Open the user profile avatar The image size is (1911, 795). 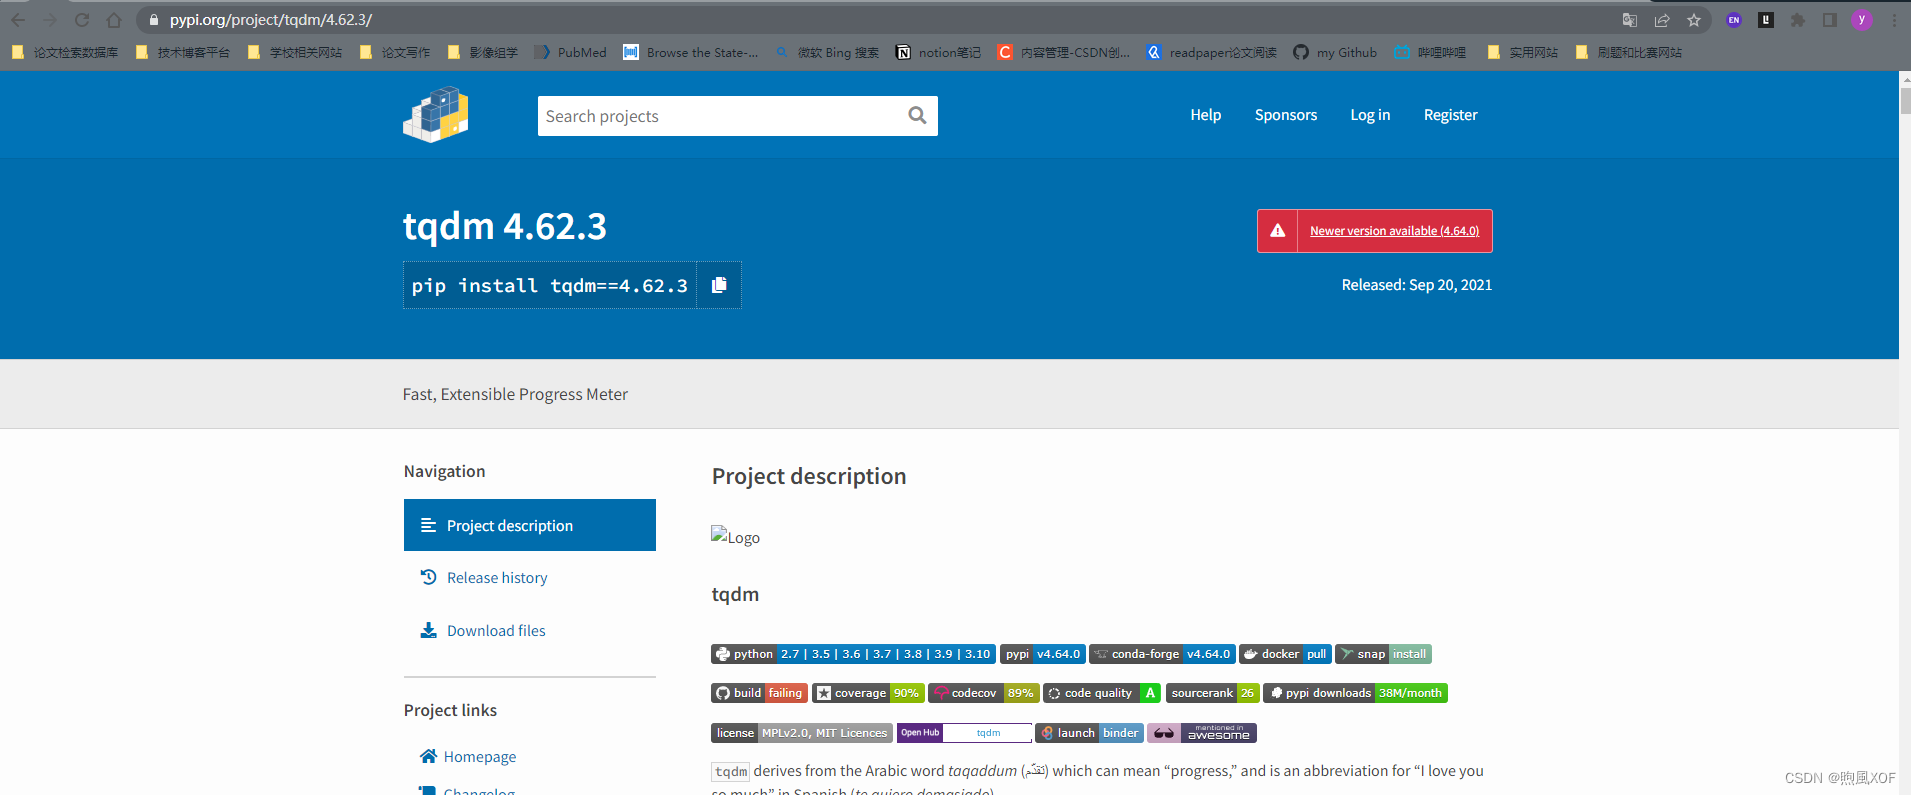click(1862, 20)
